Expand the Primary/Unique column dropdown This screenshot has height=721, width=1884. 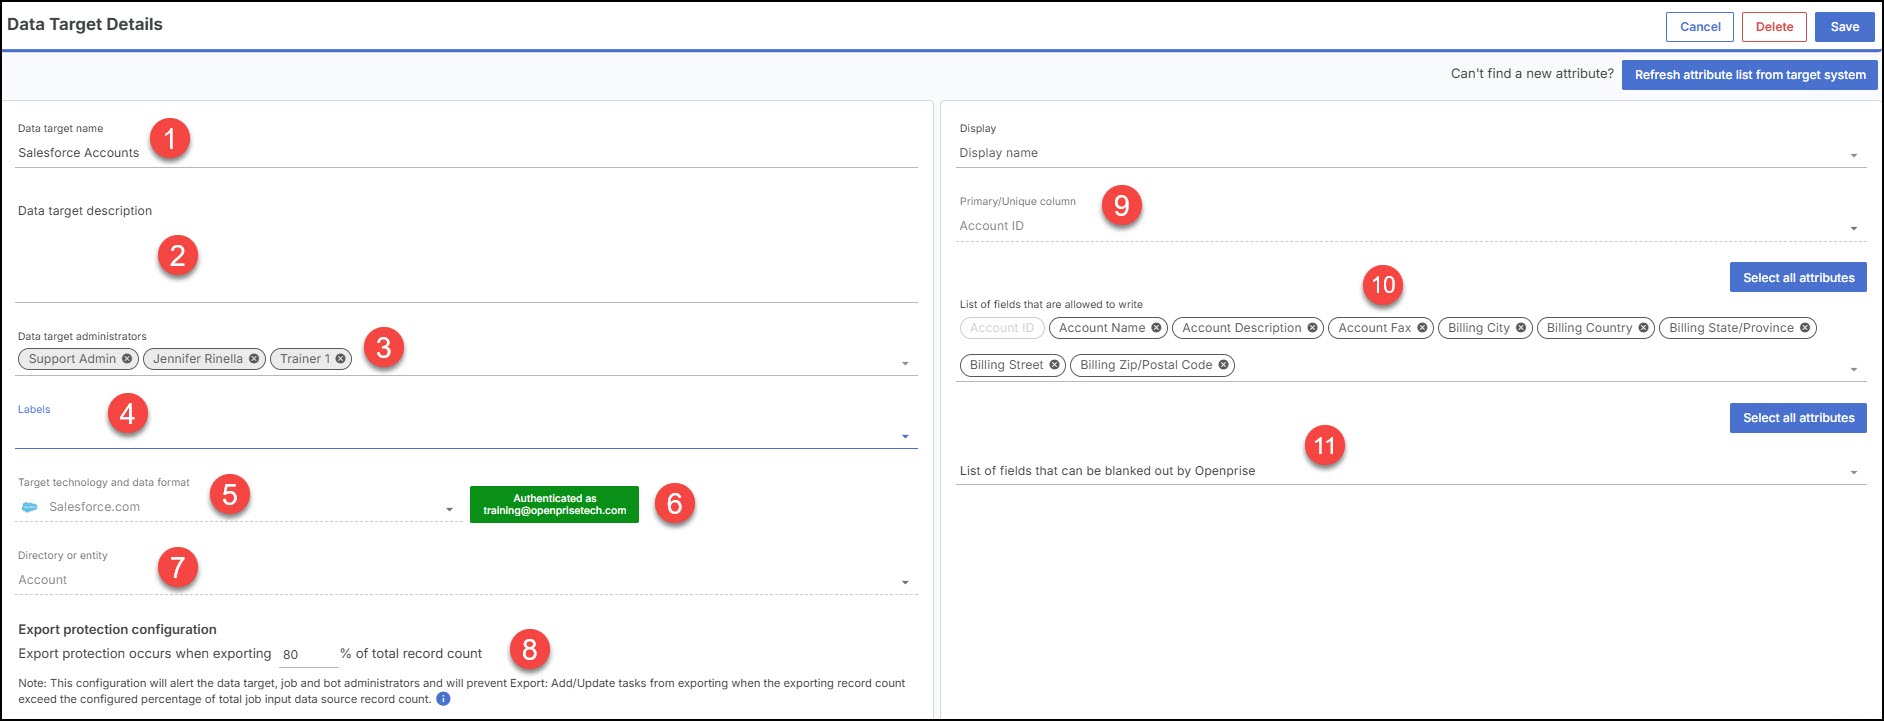pyautogui.click(x=1853, y=228)
